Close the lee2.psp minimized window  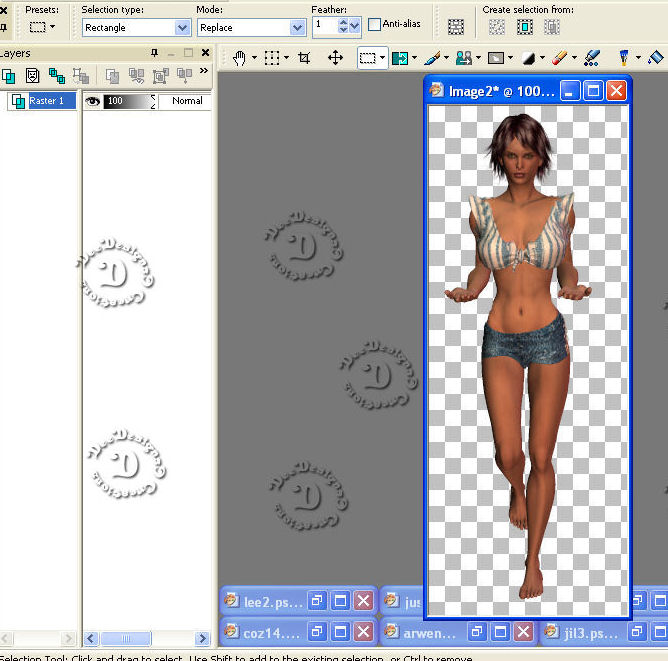click(363, 601)
